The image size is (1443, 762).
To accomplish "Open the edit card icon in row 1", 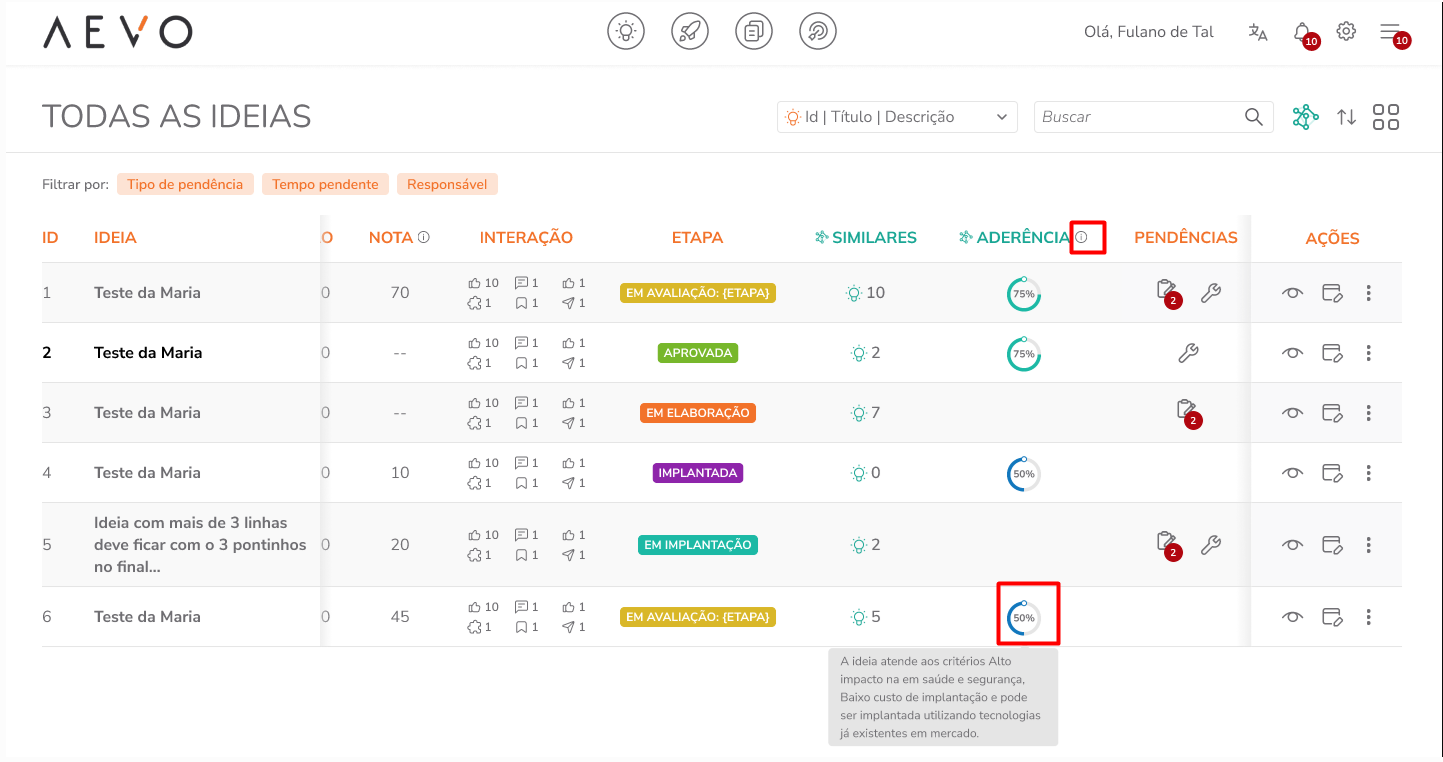I will 1332,293.
